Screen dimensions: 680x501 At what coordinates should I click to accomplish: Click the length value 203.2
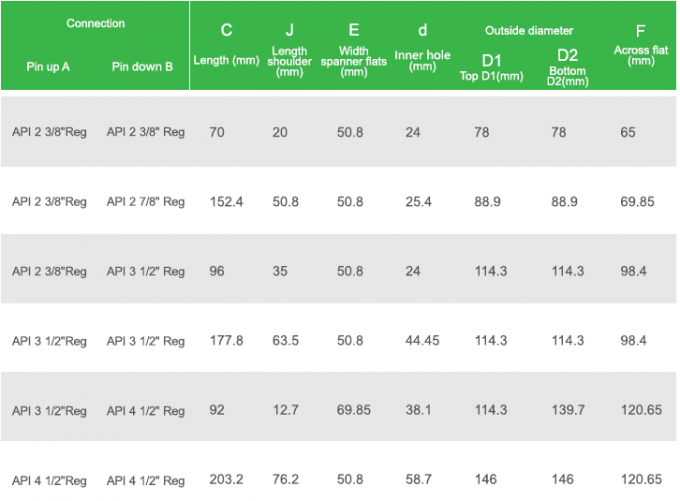(227, 481)
